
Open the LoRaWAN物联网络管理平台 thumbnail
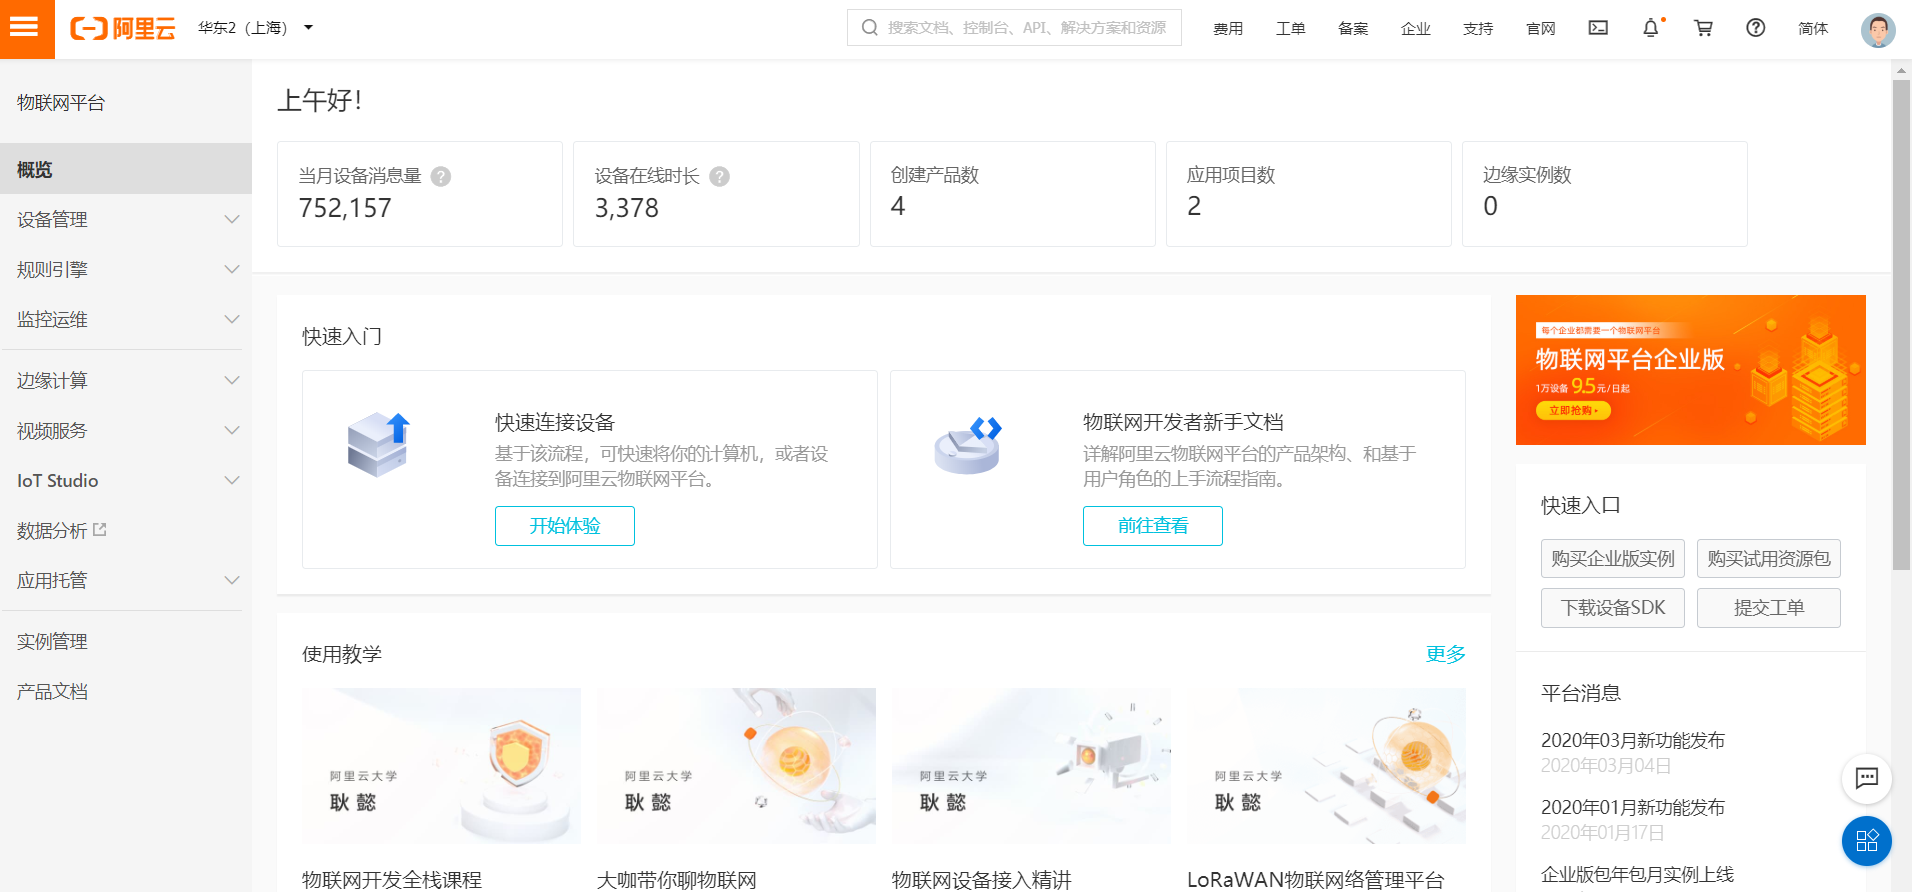pos(1327,766)
